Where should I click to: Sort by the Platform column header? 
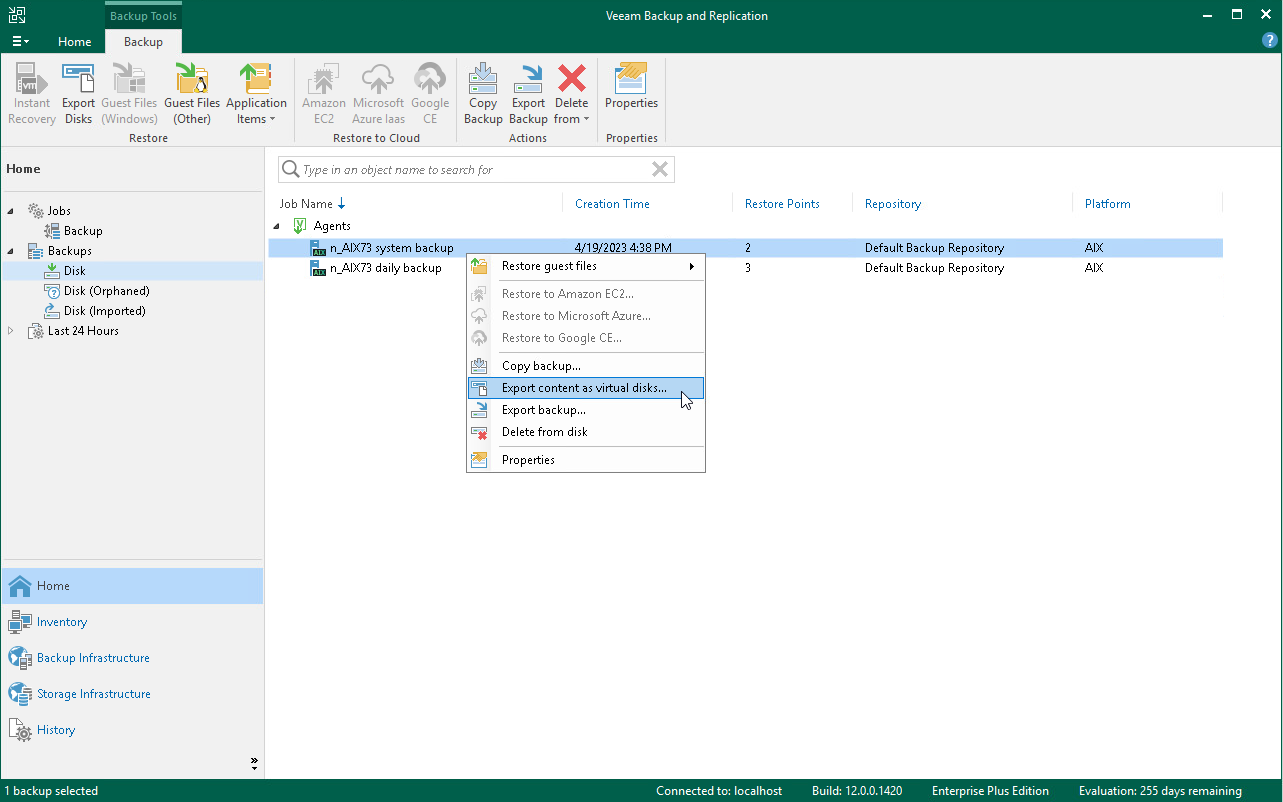click(1108, 204)
